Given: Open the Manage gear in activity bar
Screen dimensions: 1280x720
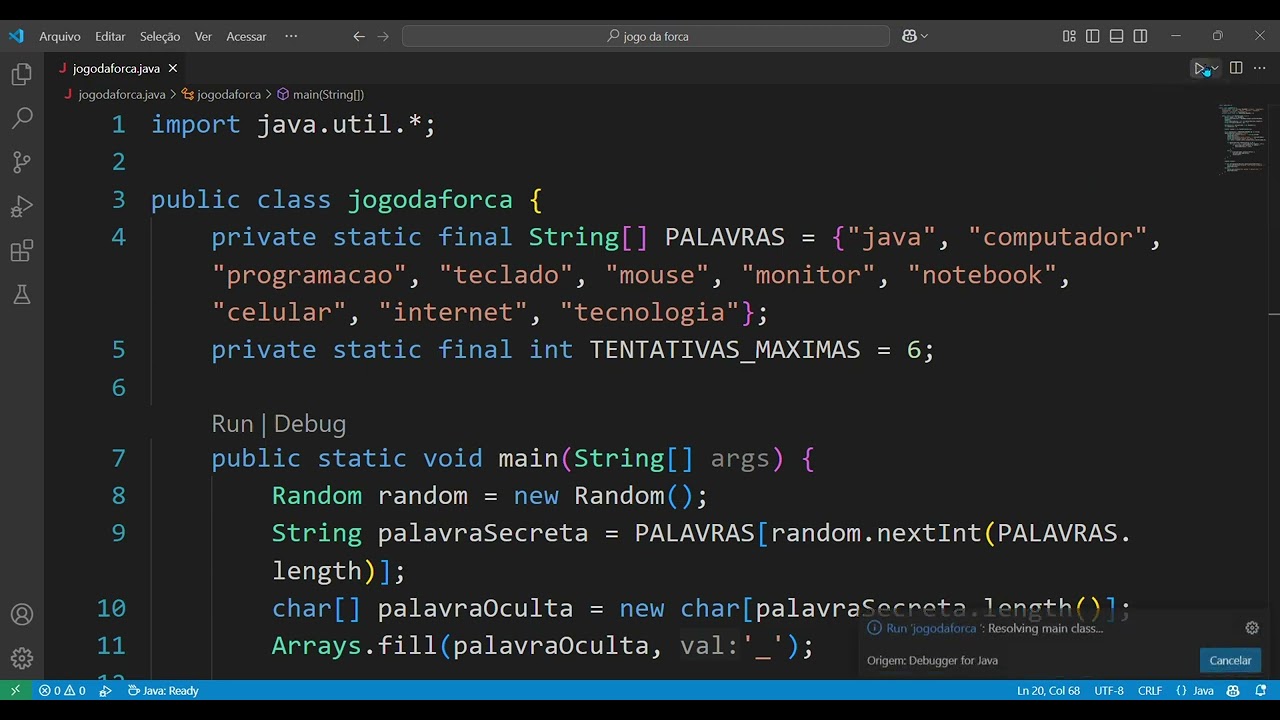Looking at the screenshot, I should point(22,658).
